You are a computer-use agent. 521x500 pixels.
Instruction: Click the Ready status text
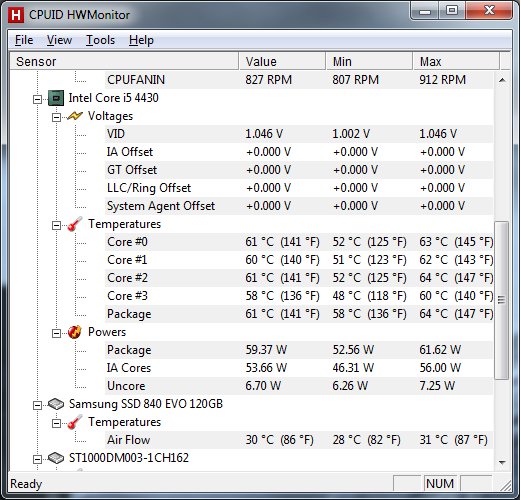tap(26, 484)
